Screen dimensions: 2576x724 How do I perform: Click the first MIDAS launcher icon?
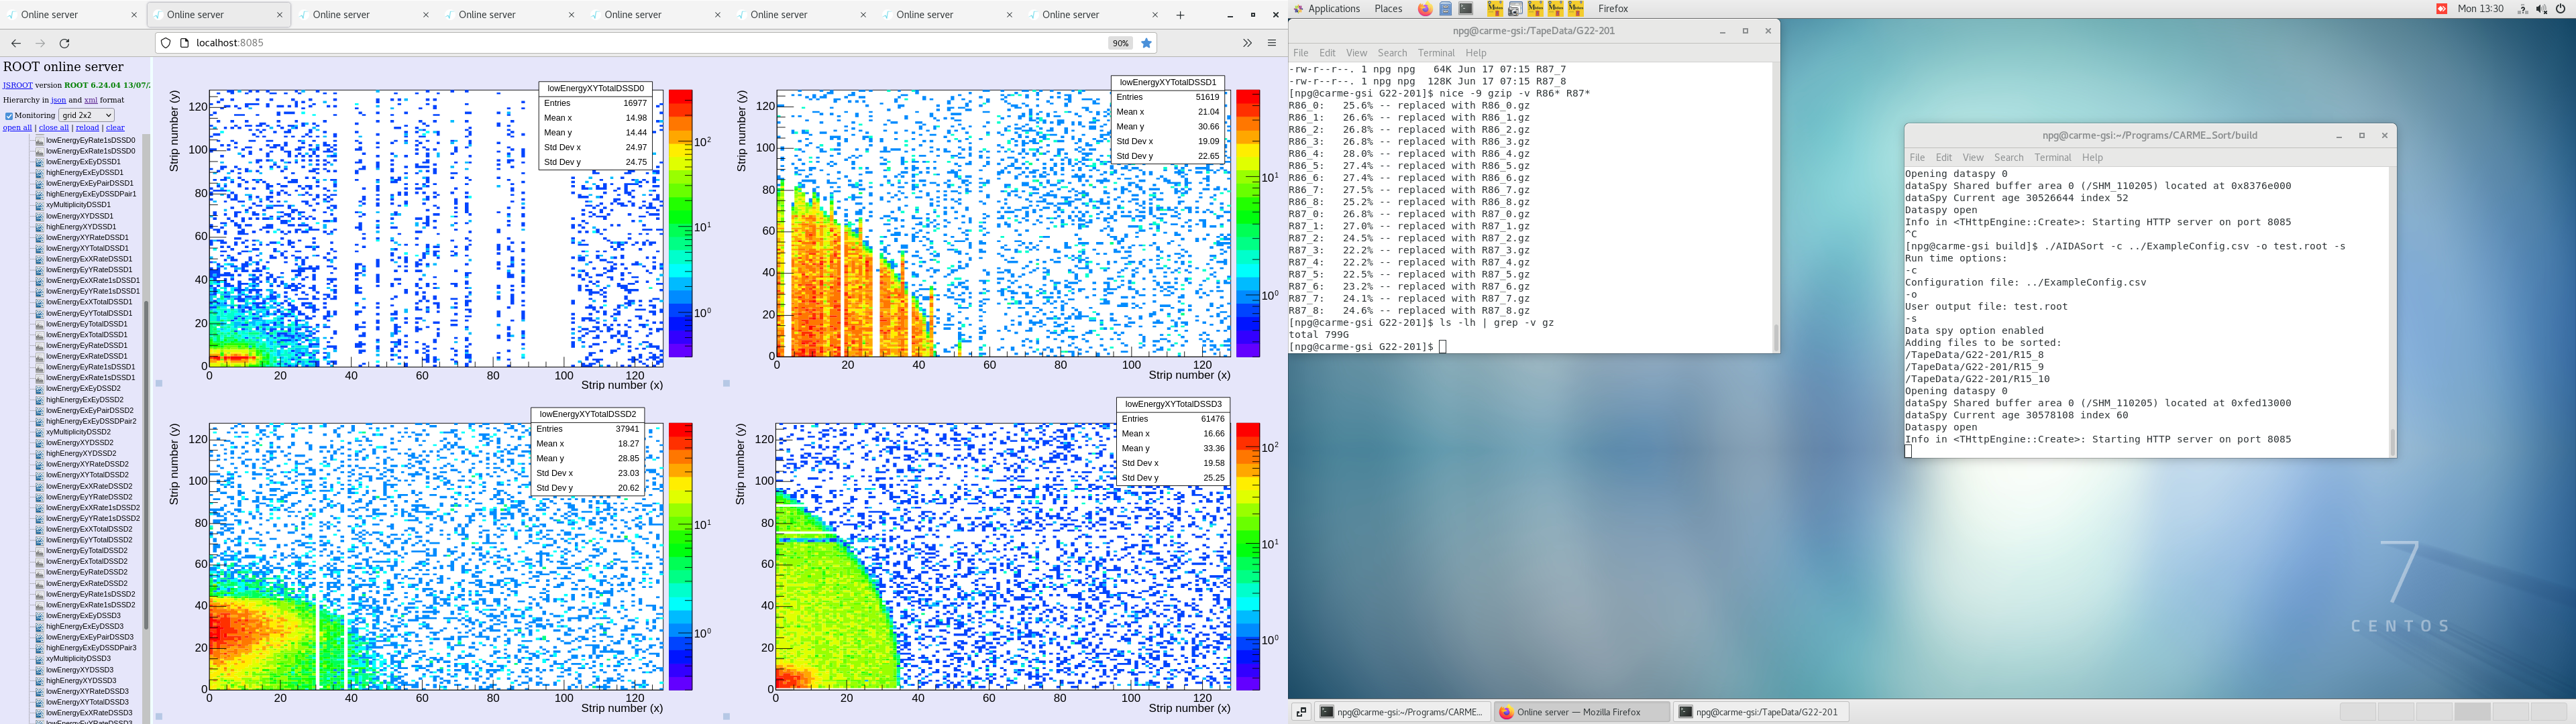(1495, 9)
